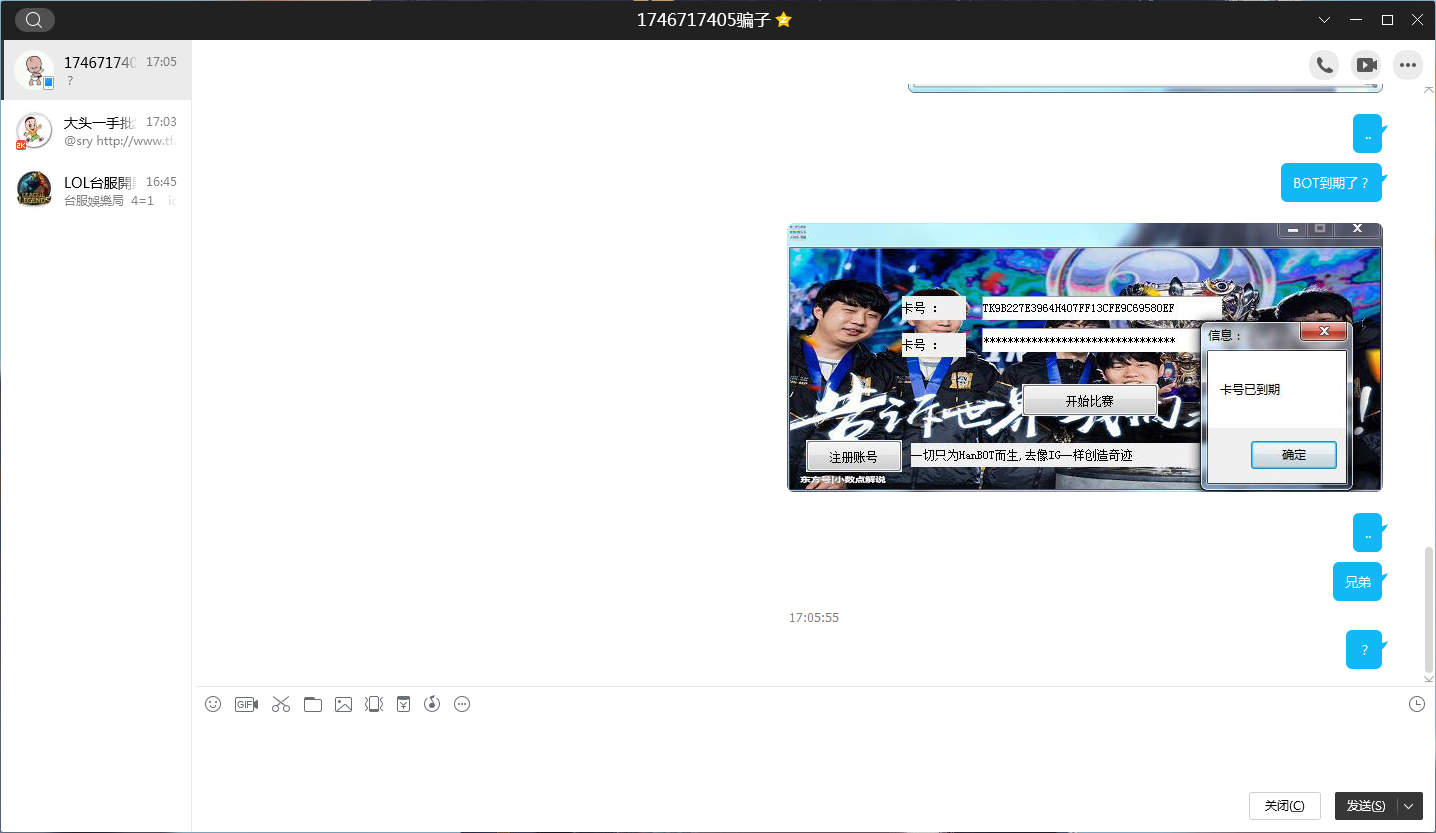Click the scrollbar up arrow
The height and width of the screenshot is (833, 1436).
[x=1429, y=90]
